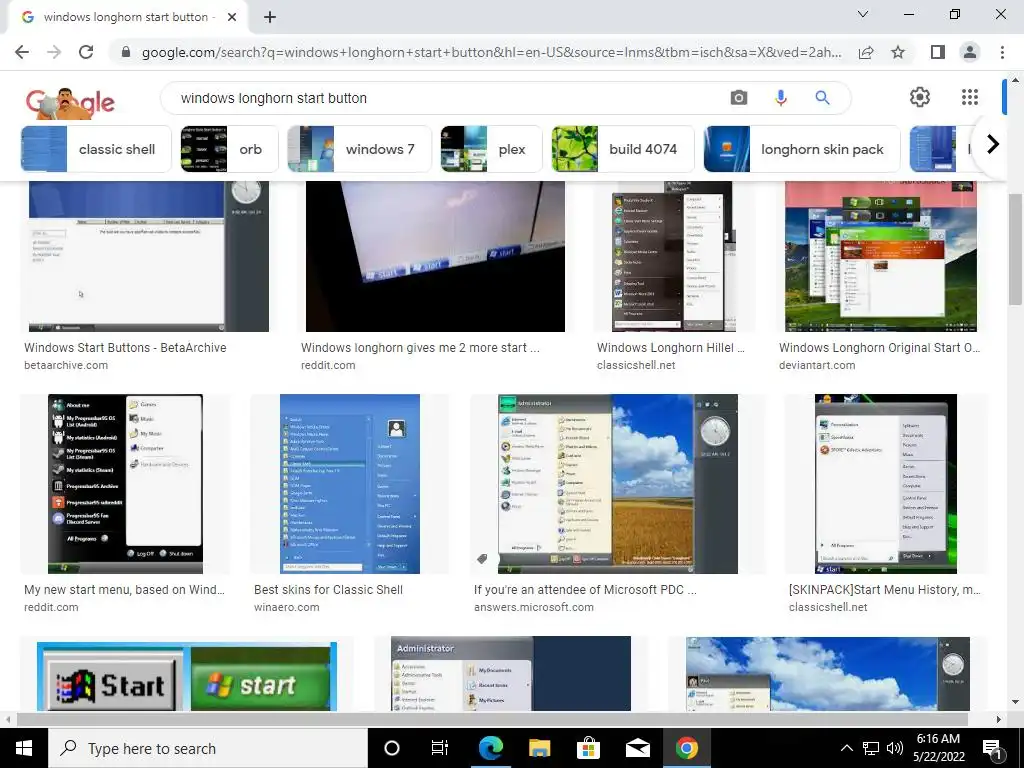Screen dimensions: 1024x768
Task: Open Task View on taskbar
Action: [440, 748]
